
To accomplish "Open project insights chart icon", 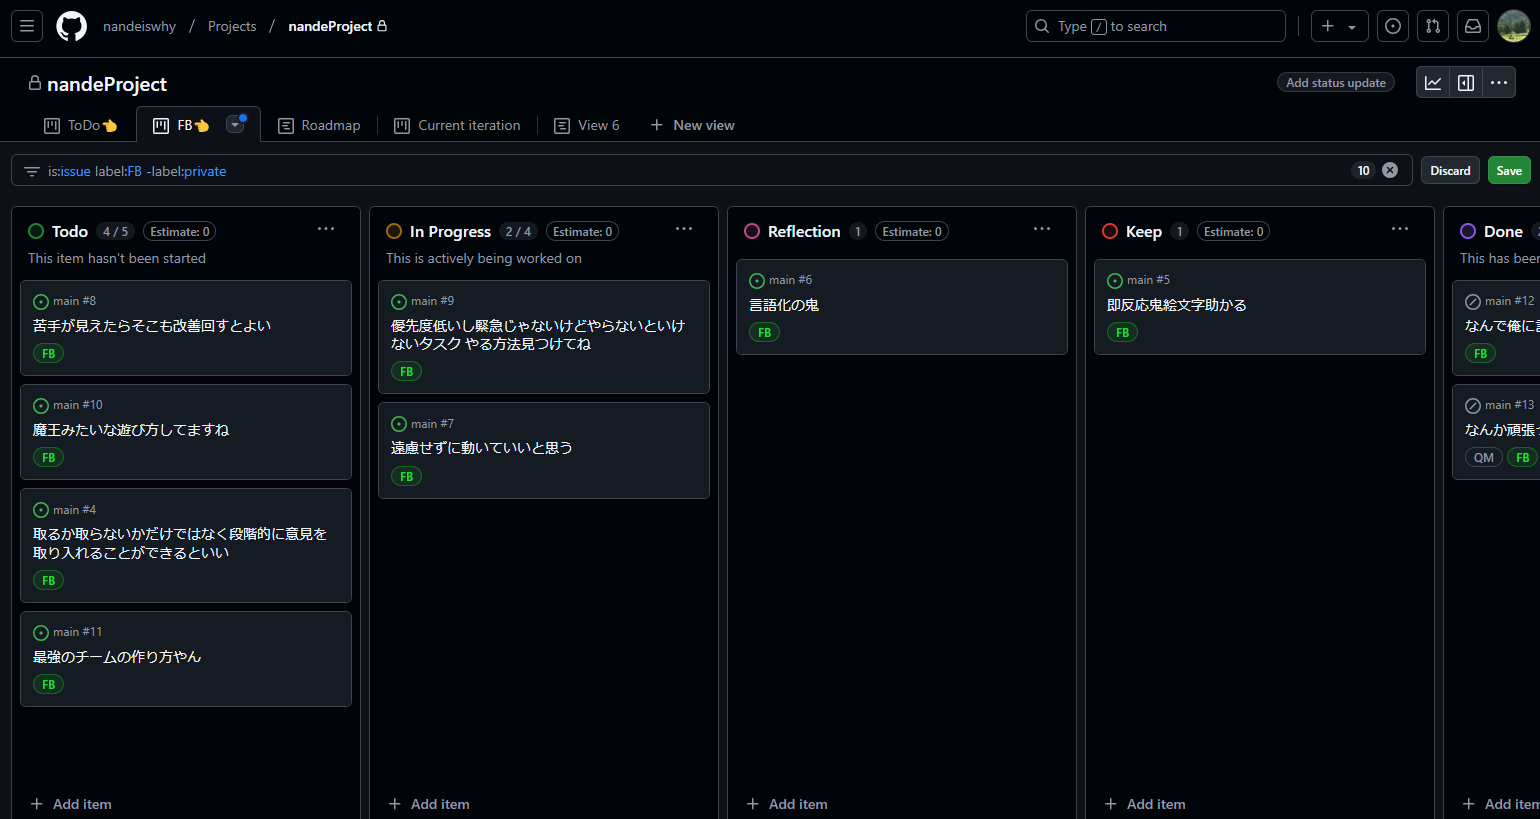I will [1433, 83].
